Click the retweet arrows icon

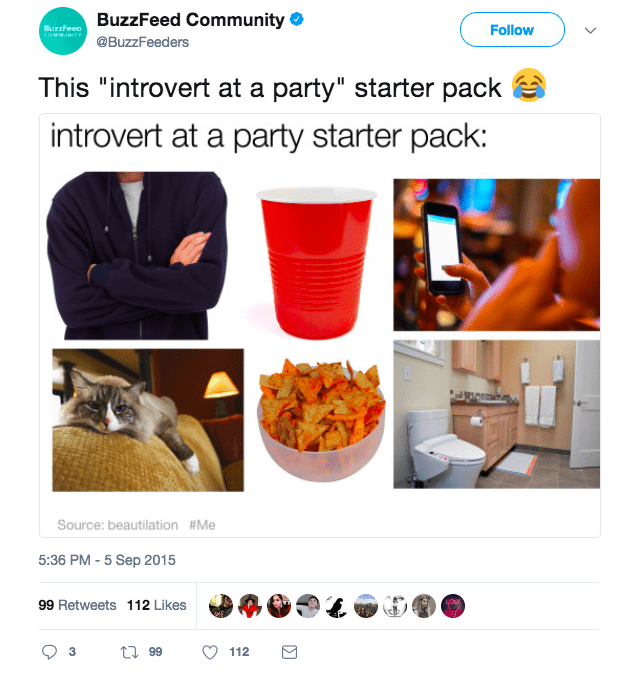click(129, 652)
